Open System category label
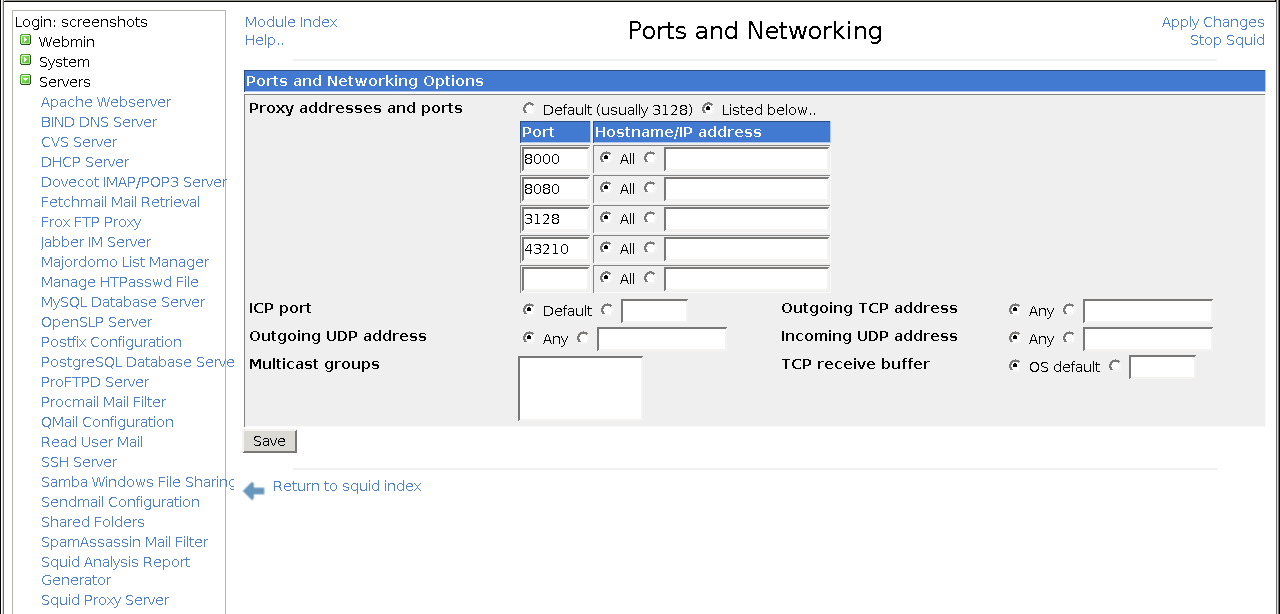 pyautogui.click(x=64, y=62)
